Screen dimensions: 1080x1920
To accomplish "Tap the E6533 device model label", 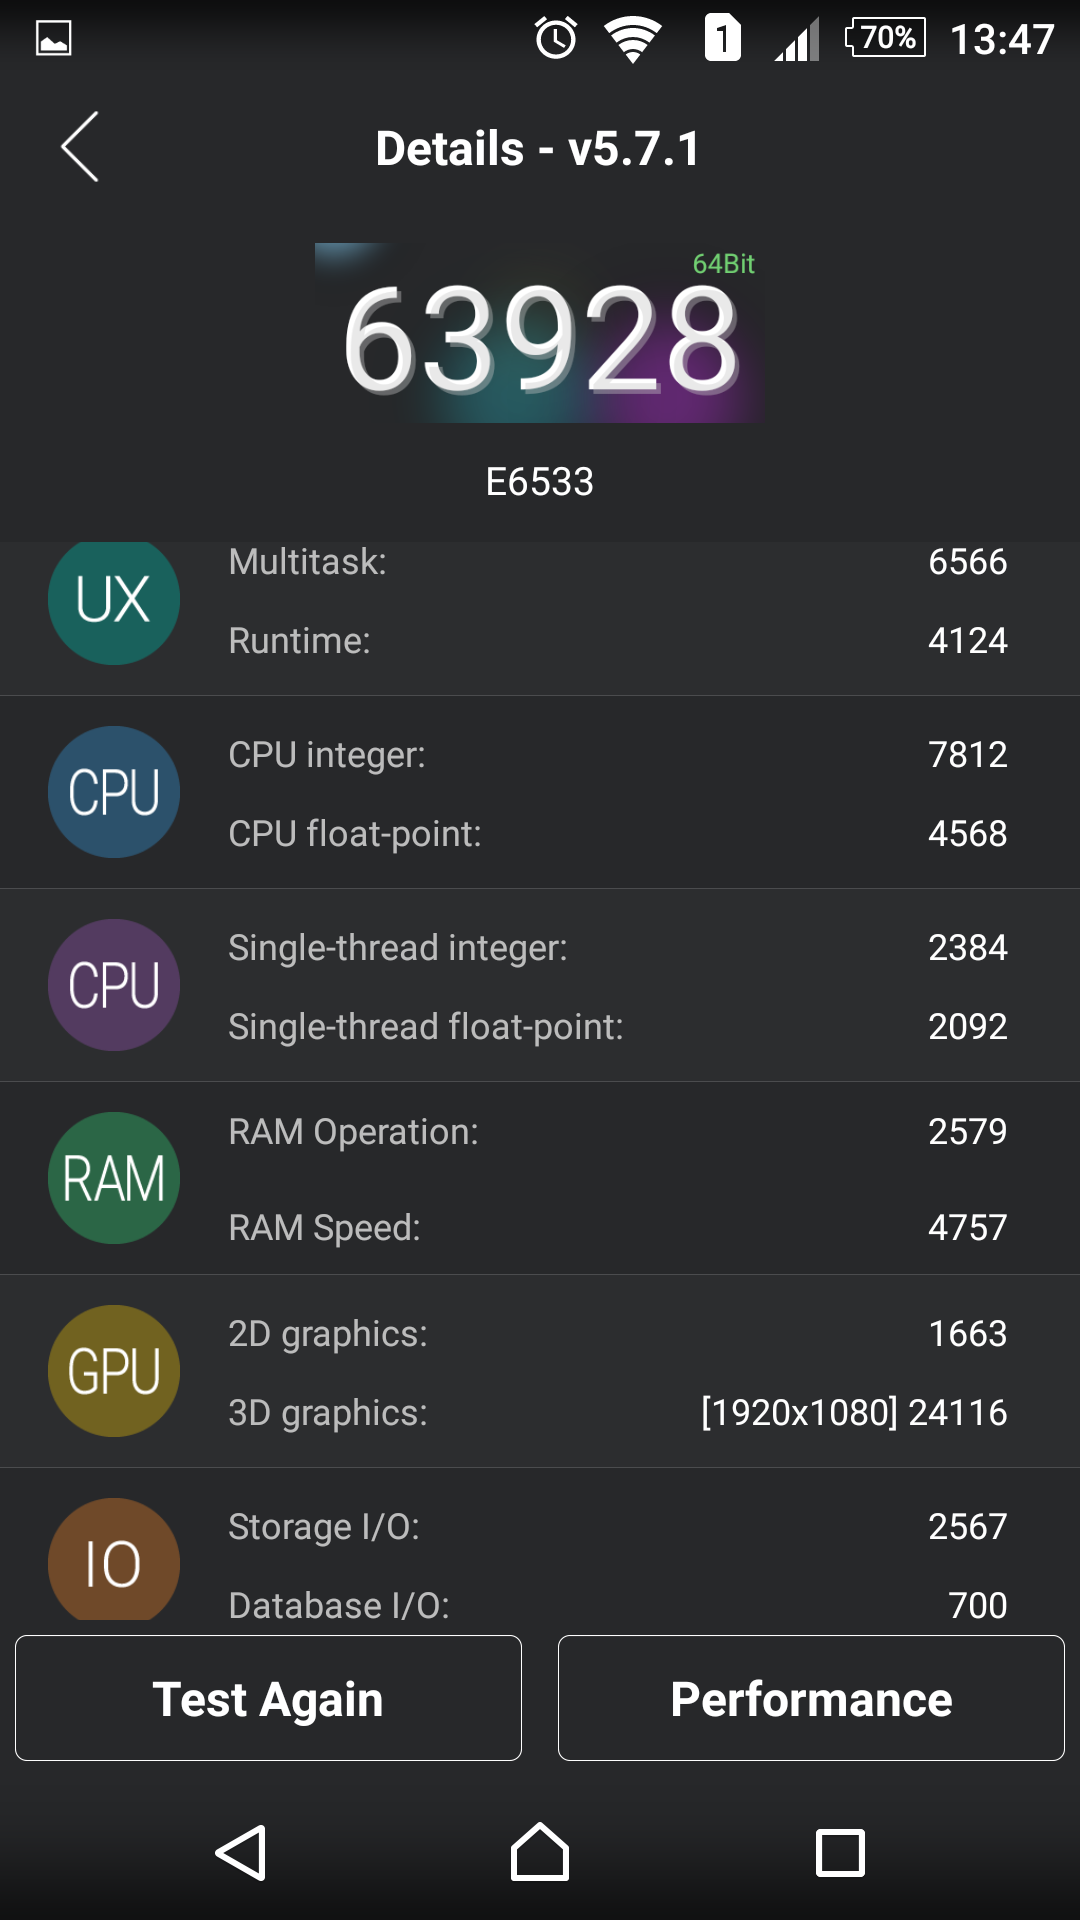I will 540,482.
